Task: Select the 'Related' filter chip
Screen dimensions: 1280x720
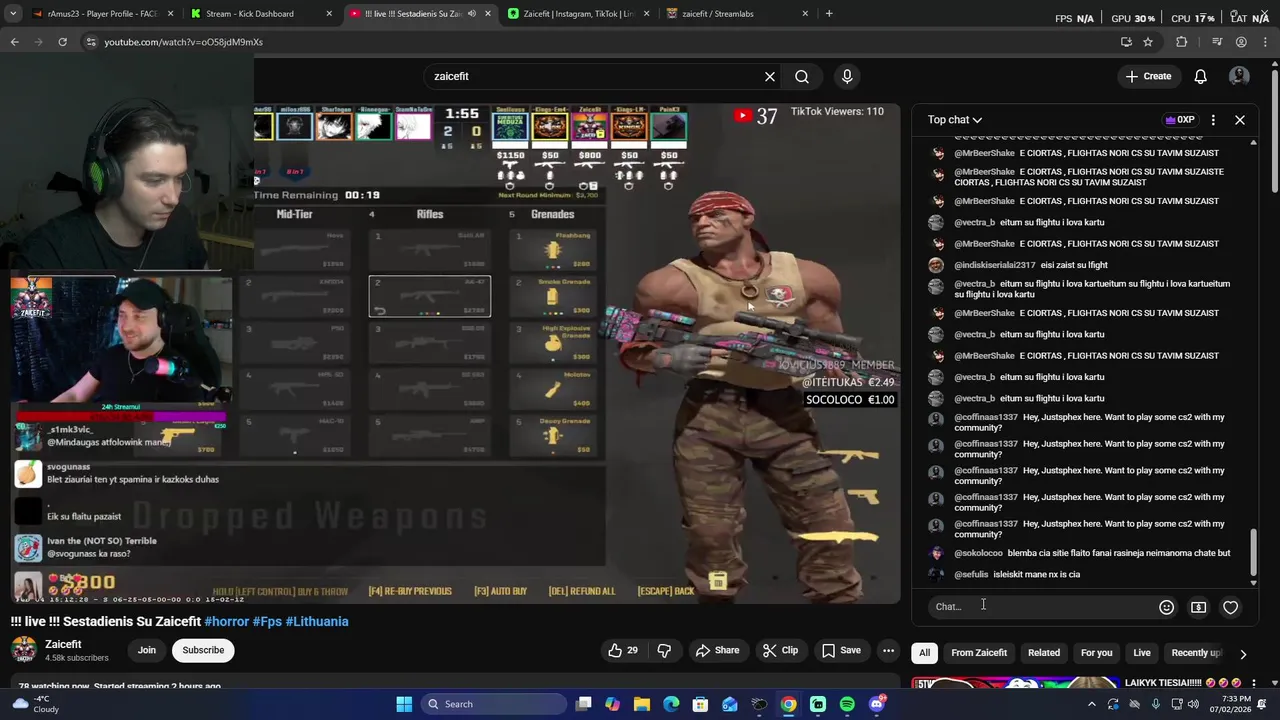Action: tap(1044, 653)
